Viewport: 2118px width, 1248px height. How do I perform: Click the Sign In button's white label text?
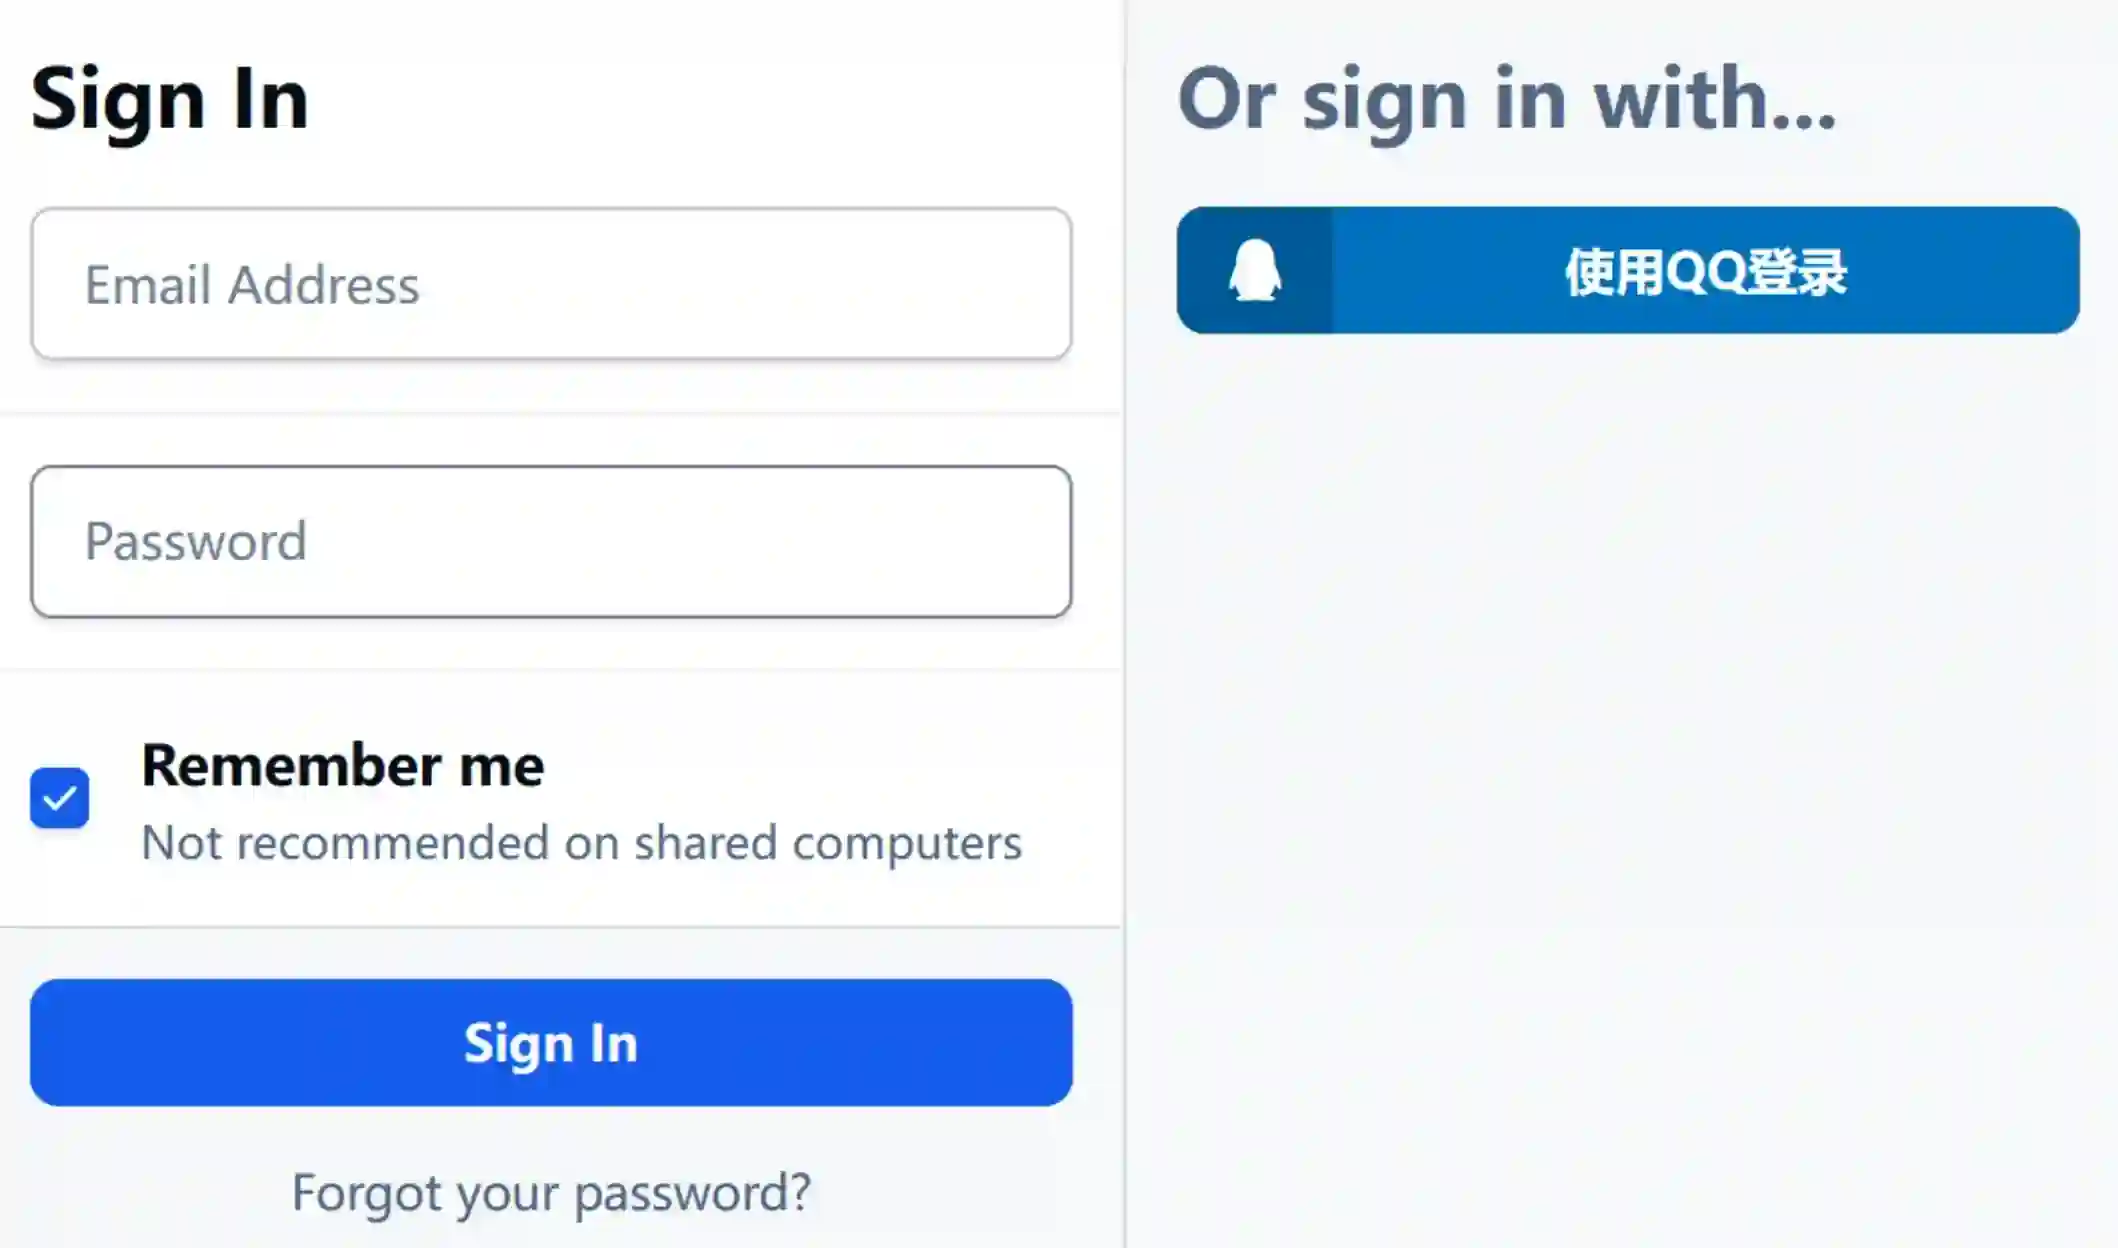click(x=551, y=1043)
